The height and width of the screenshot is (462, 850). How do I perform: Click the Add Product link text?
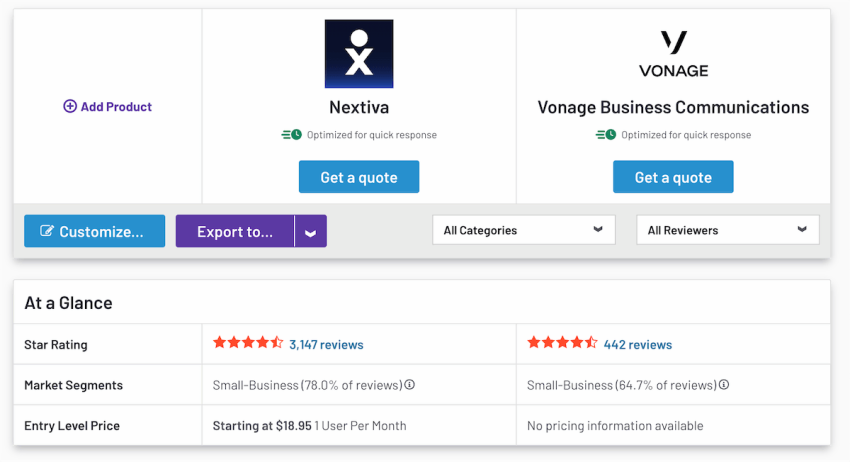(116, 107)
